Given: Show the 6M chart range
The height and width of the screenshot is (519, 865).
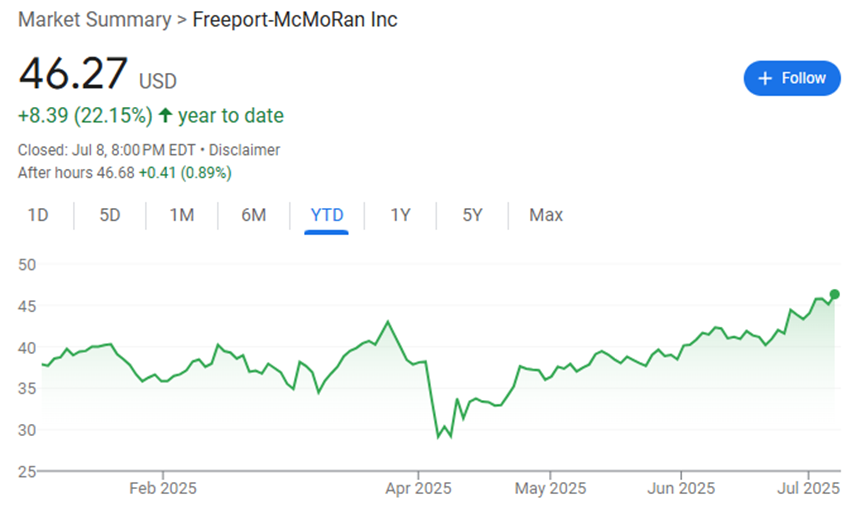Looking at the screenshot, I should pyautogui.click(x=254, y=215).
